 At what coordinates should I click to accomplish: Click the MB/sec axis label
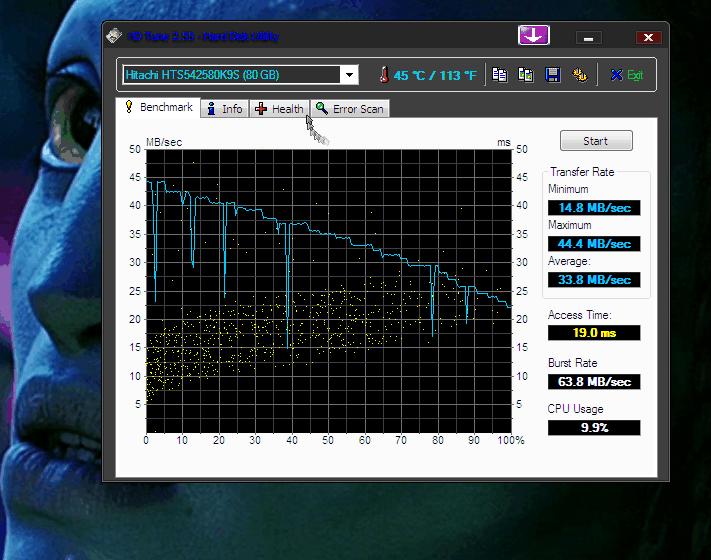point(164,142)
